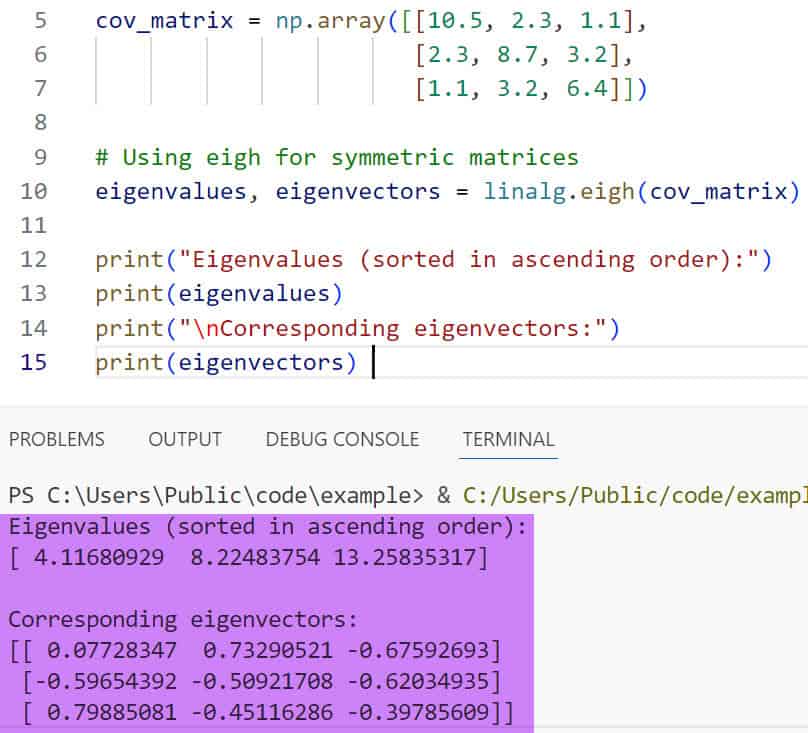Click the "Eigenvalues (sorted in ascending order):" string in code

pyautogui.click(x=467, y=260)
